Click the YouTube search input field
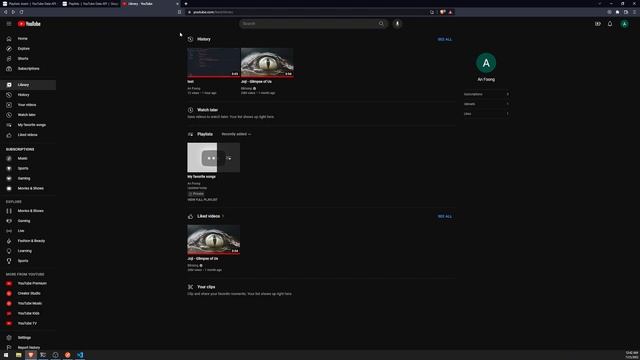640x360 pixels. pos(308,24)
